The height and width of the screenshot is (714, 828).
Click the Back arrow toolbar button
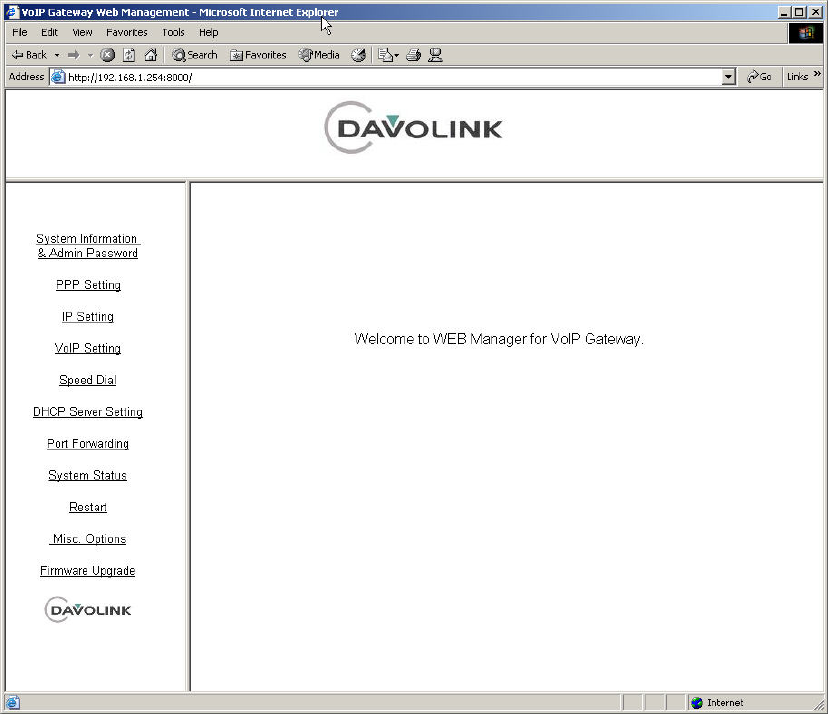[30, 55]
